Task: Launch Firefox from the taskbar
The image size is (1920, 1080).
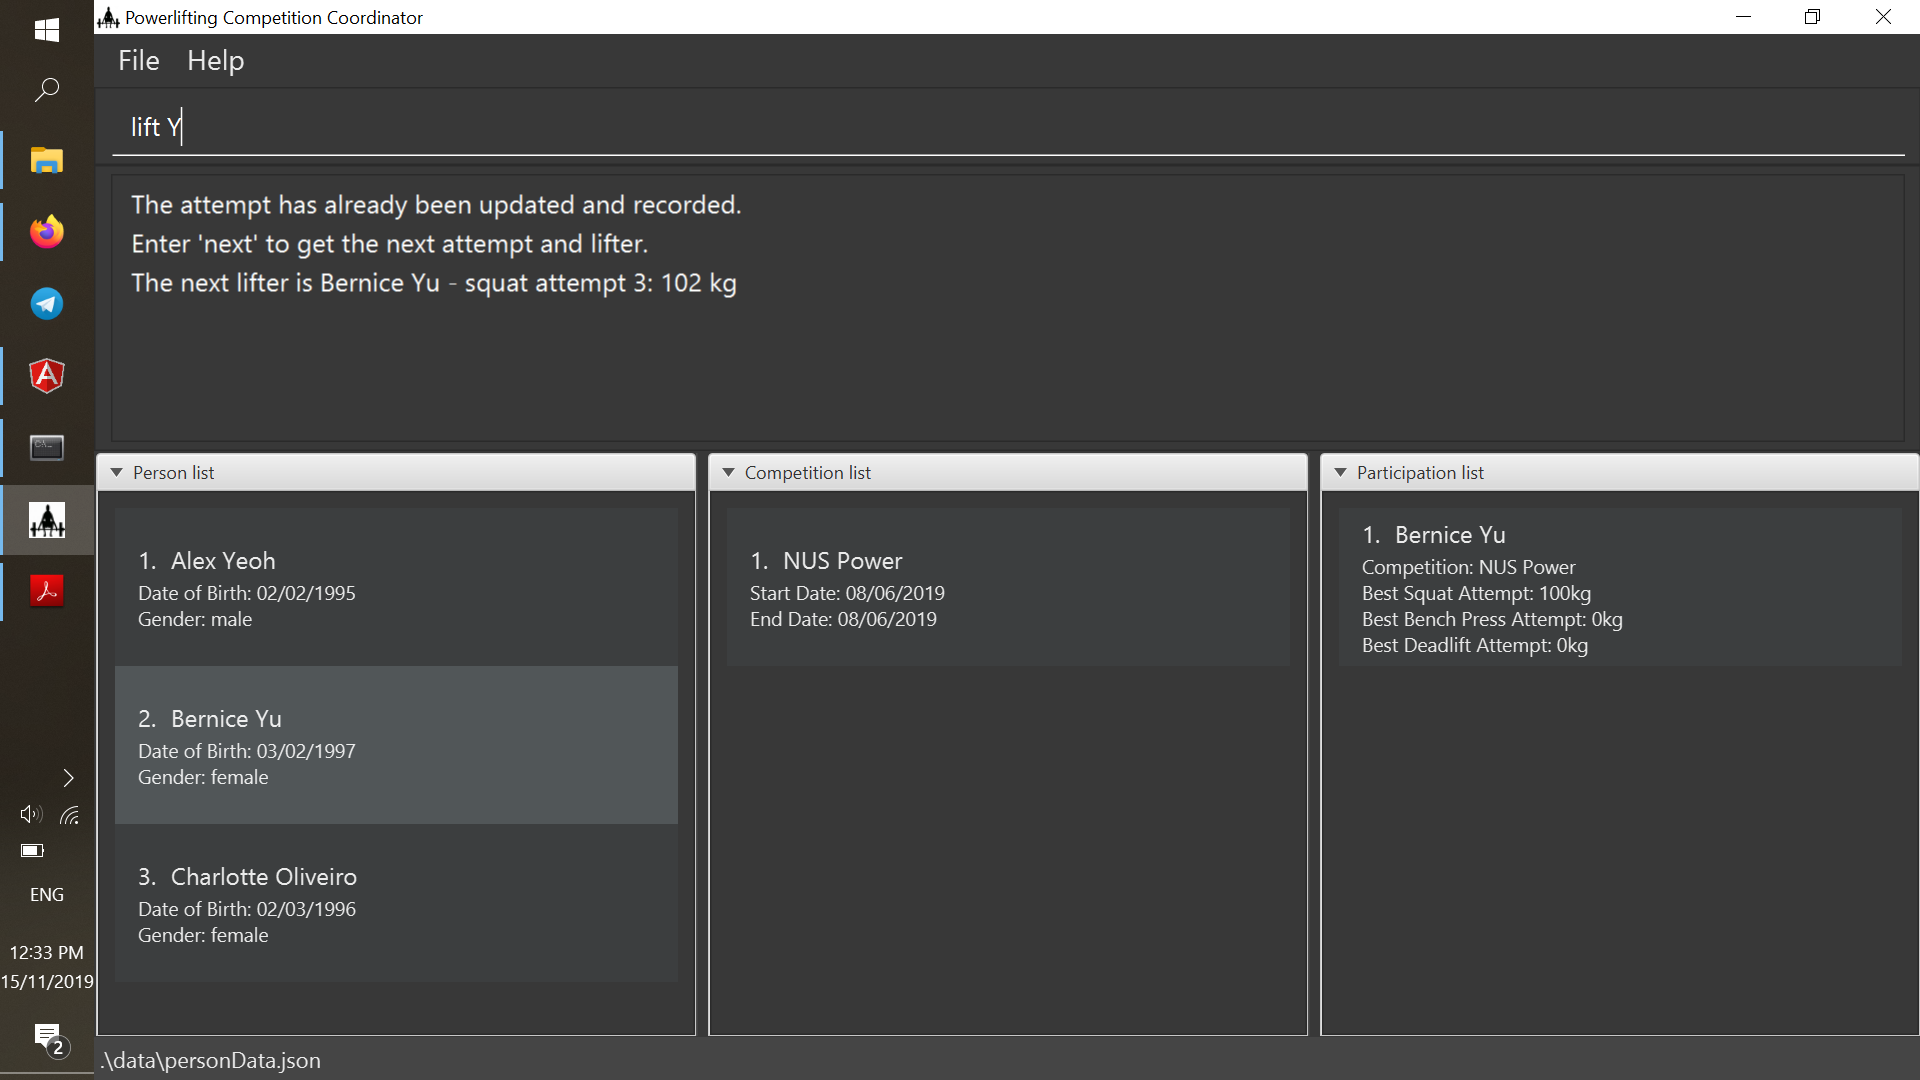Action: click(46, 232)
